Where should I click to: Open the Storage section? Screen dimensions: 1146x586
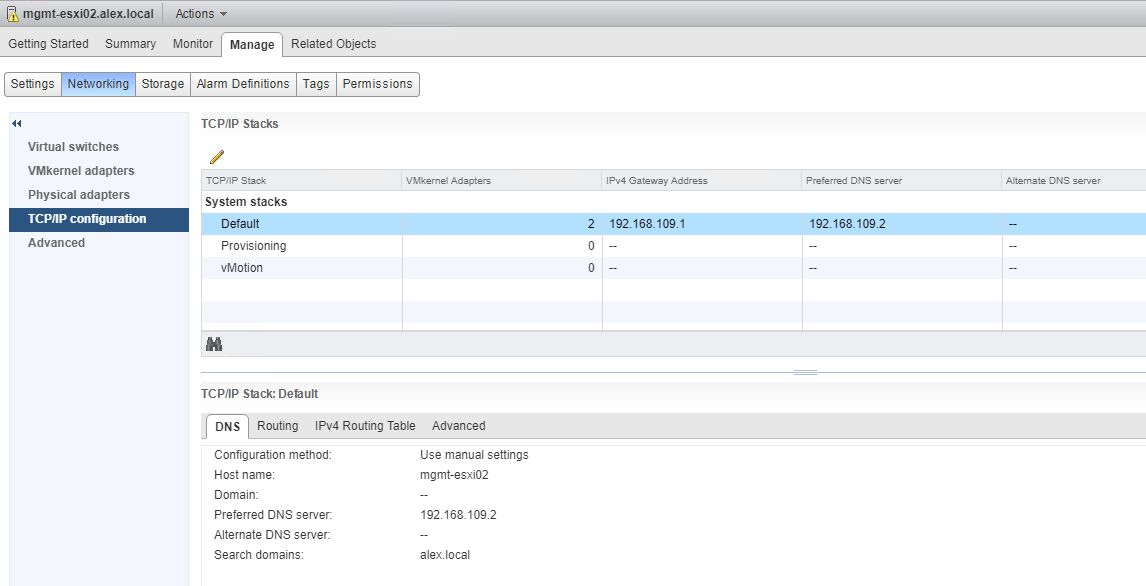tap(162, 84)
